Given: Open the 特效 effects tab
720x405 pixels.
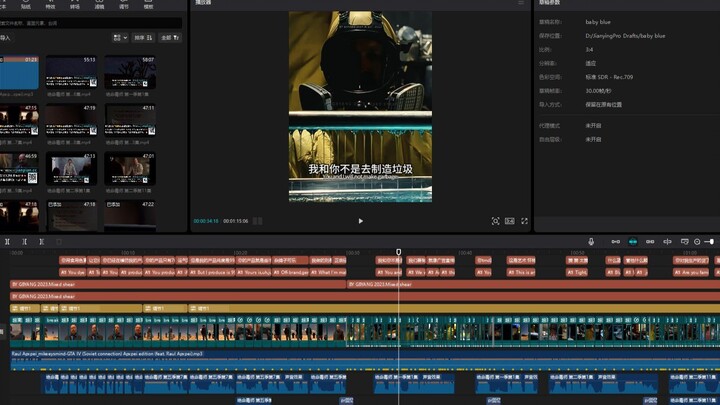Looking at the screenshot, I should (50, 5).
